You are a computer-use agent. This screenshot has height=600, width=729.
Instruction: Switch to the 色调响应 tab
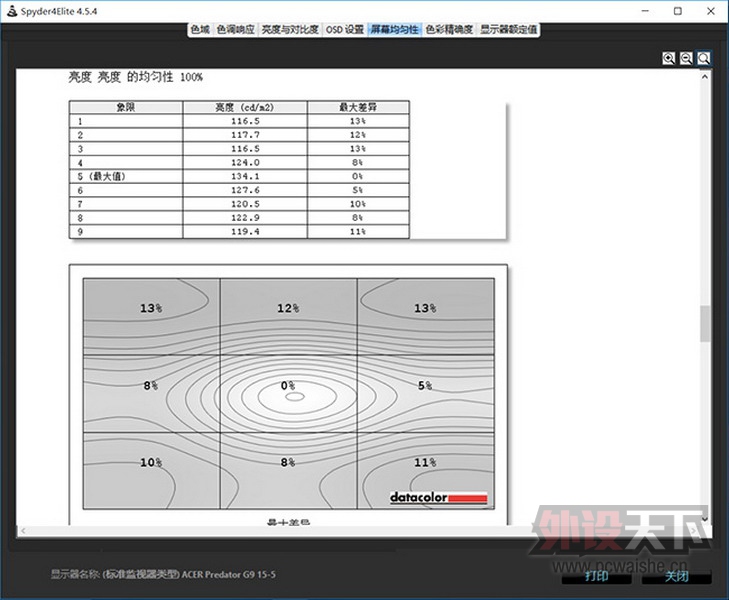point(236,30)
